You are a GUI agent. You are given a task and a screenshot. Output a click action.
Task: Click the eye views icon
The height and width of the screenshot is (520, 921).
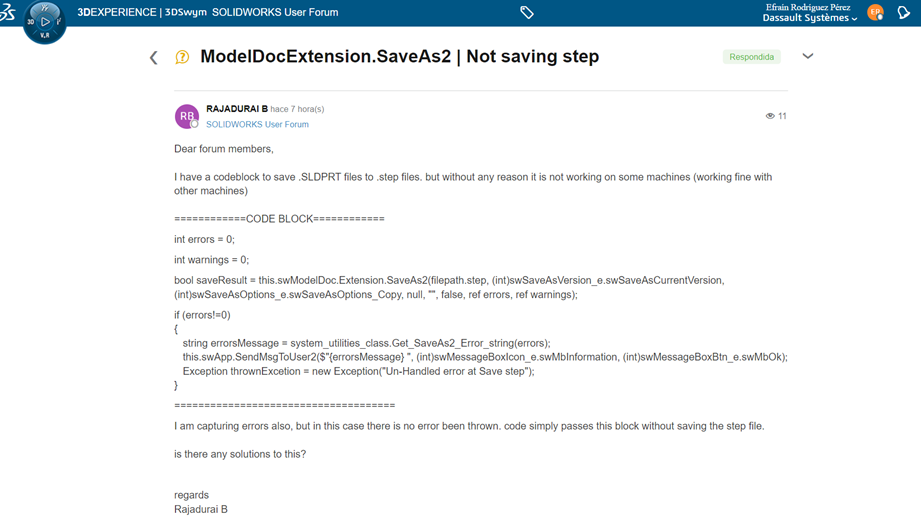(770, 116)
